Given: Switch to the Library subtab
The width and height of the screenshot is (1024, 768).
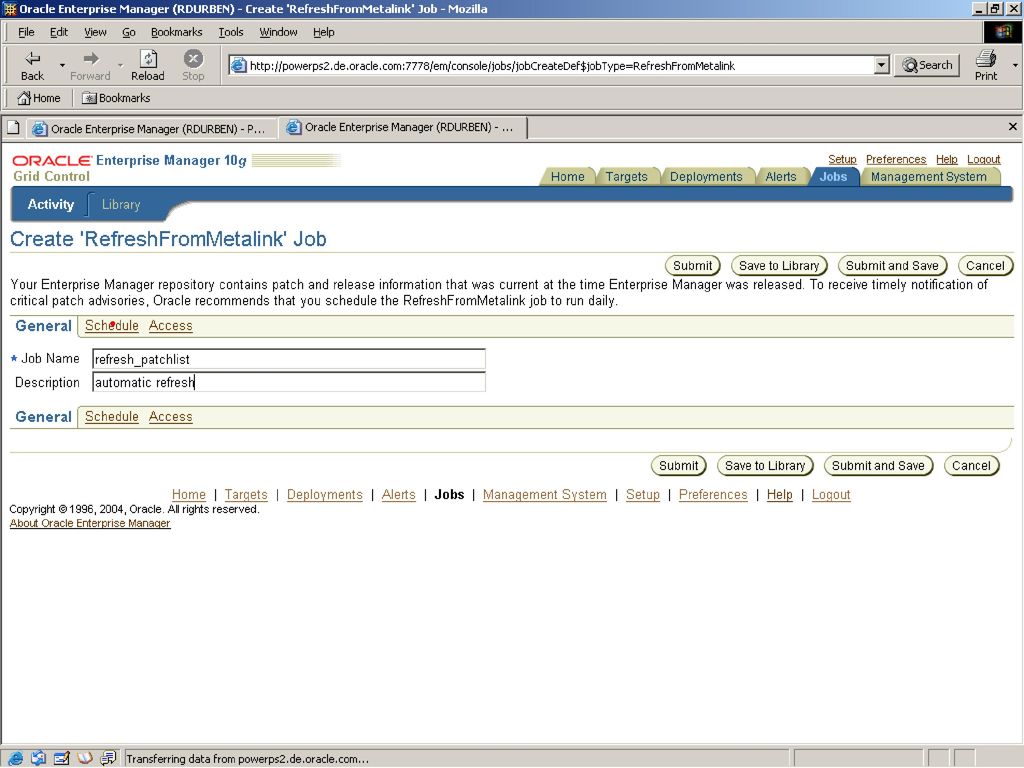Looking at the screenshot, I should 121,204.
